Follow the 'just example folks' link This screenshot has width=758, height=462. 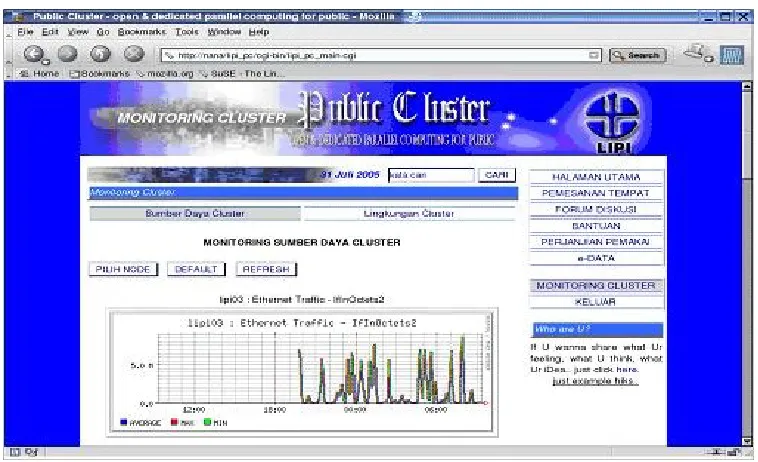(596, 381)
